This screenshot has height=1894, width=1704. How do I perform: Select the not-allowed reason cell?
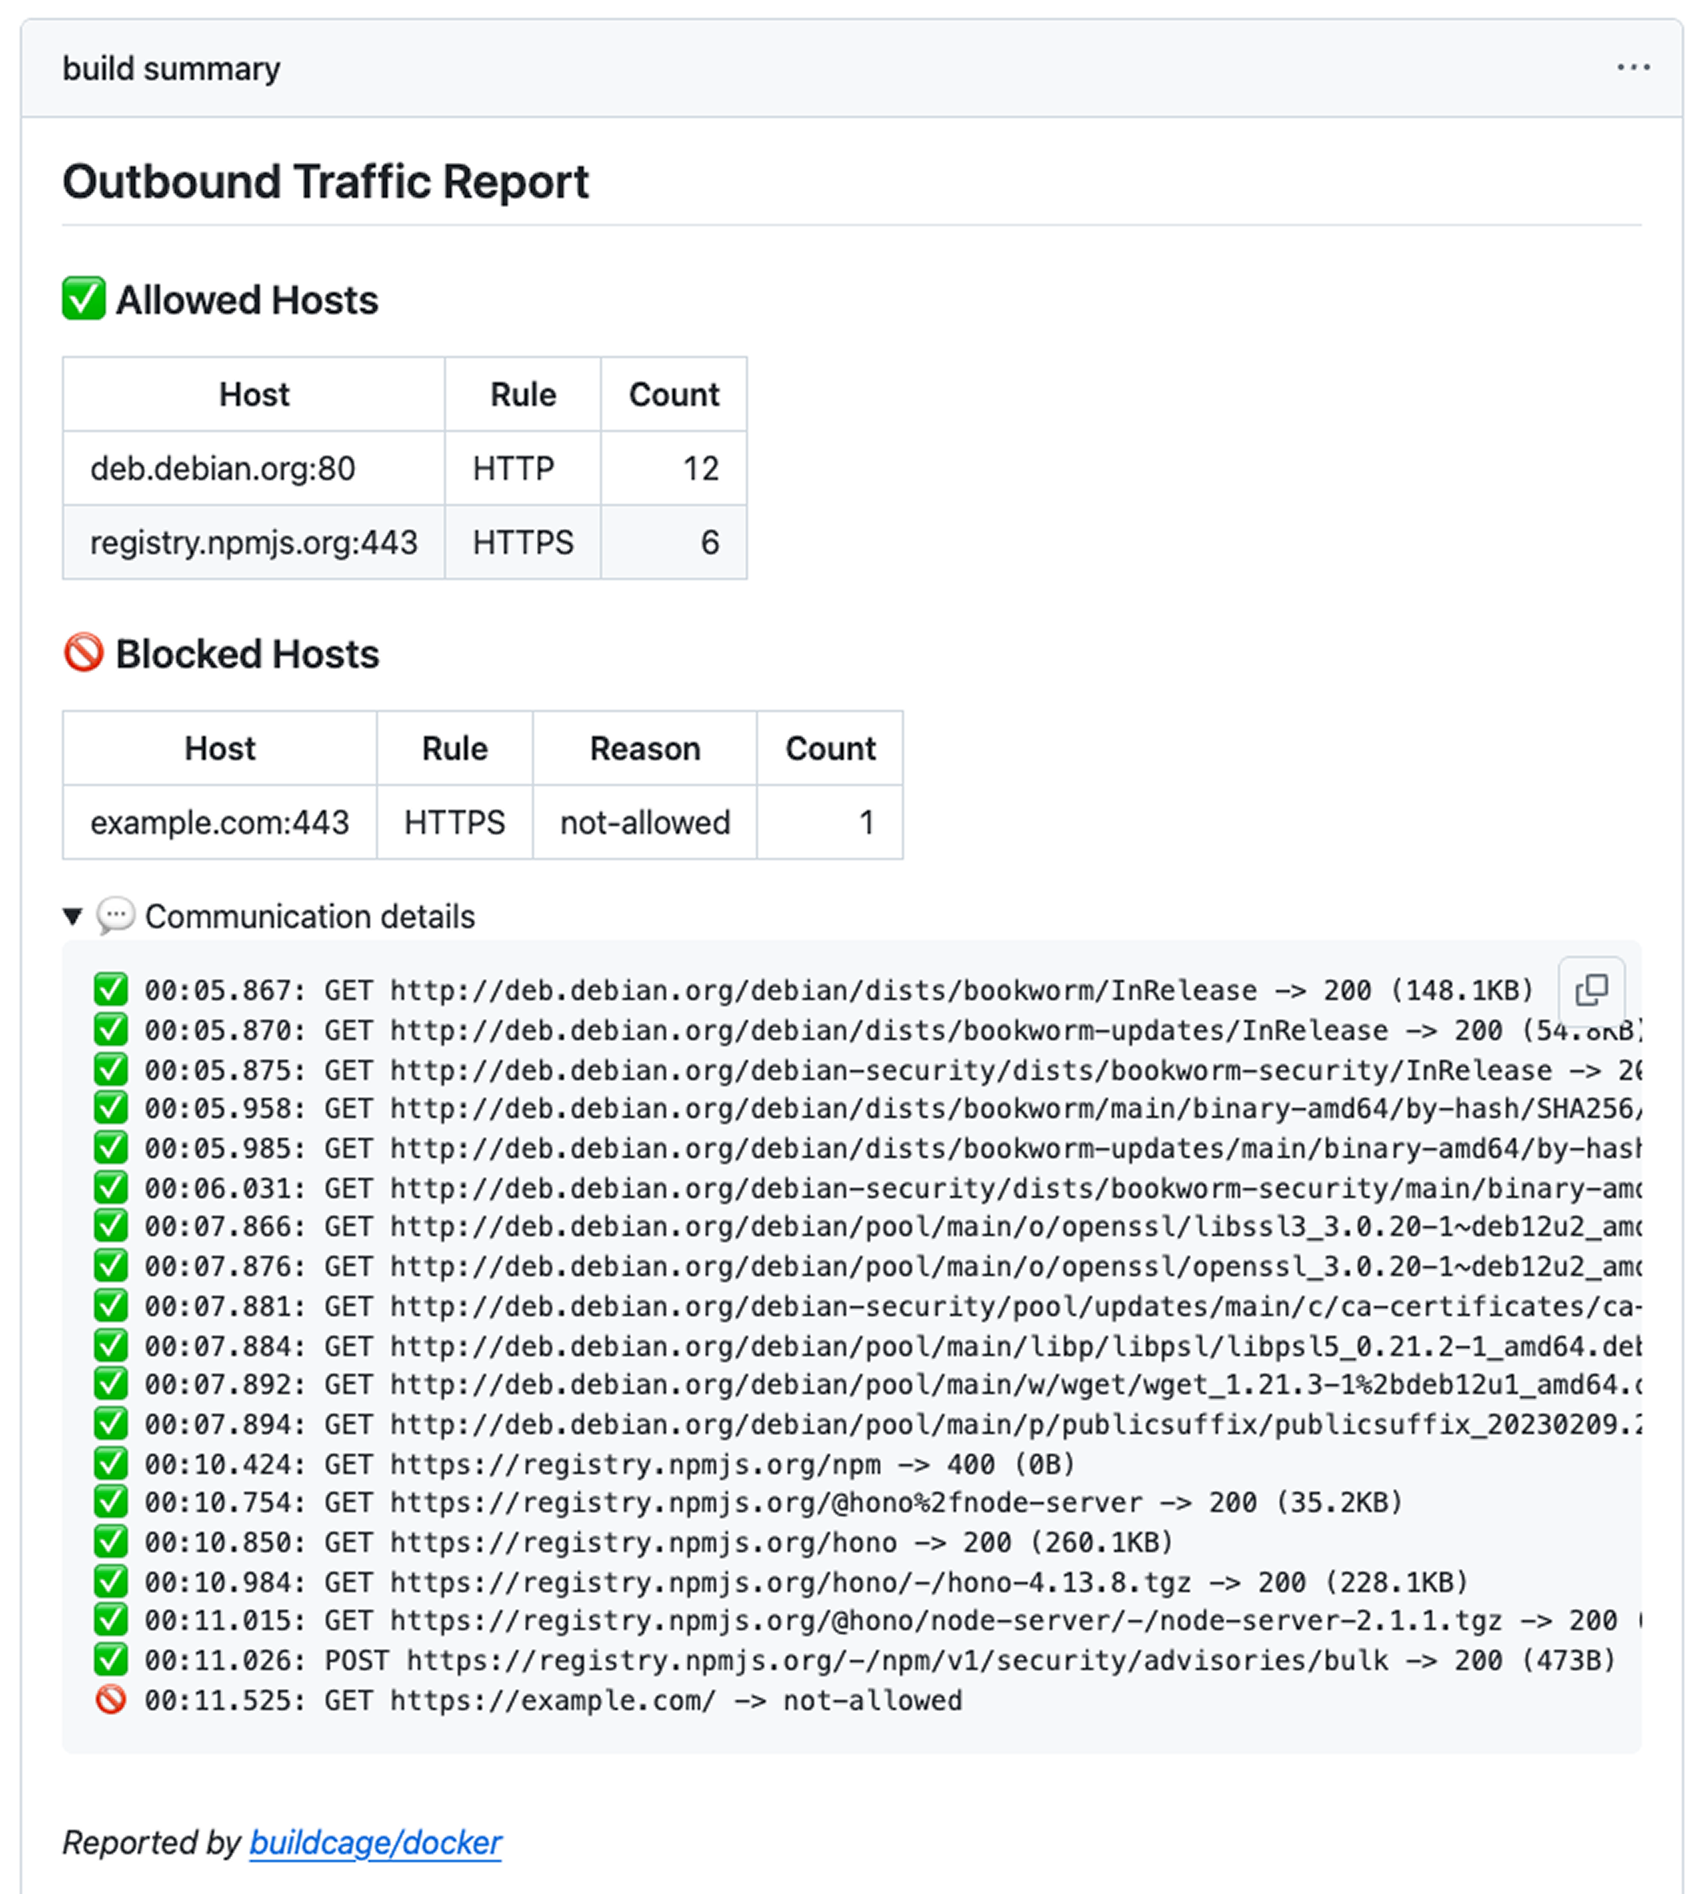pyautogui.click(x=645, y=822)
